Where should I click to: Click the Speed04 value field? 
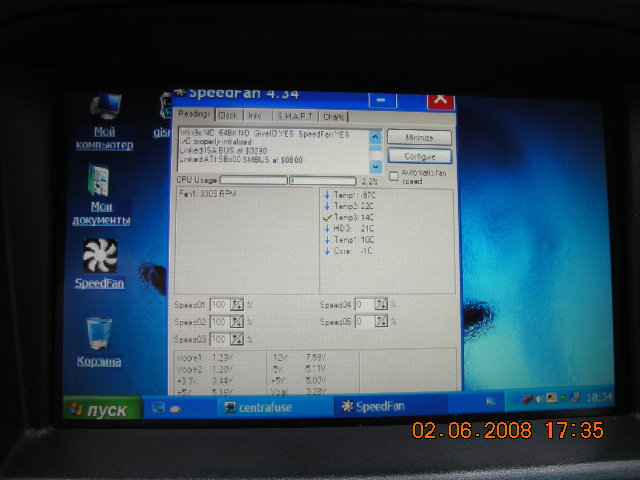(364, 304)
